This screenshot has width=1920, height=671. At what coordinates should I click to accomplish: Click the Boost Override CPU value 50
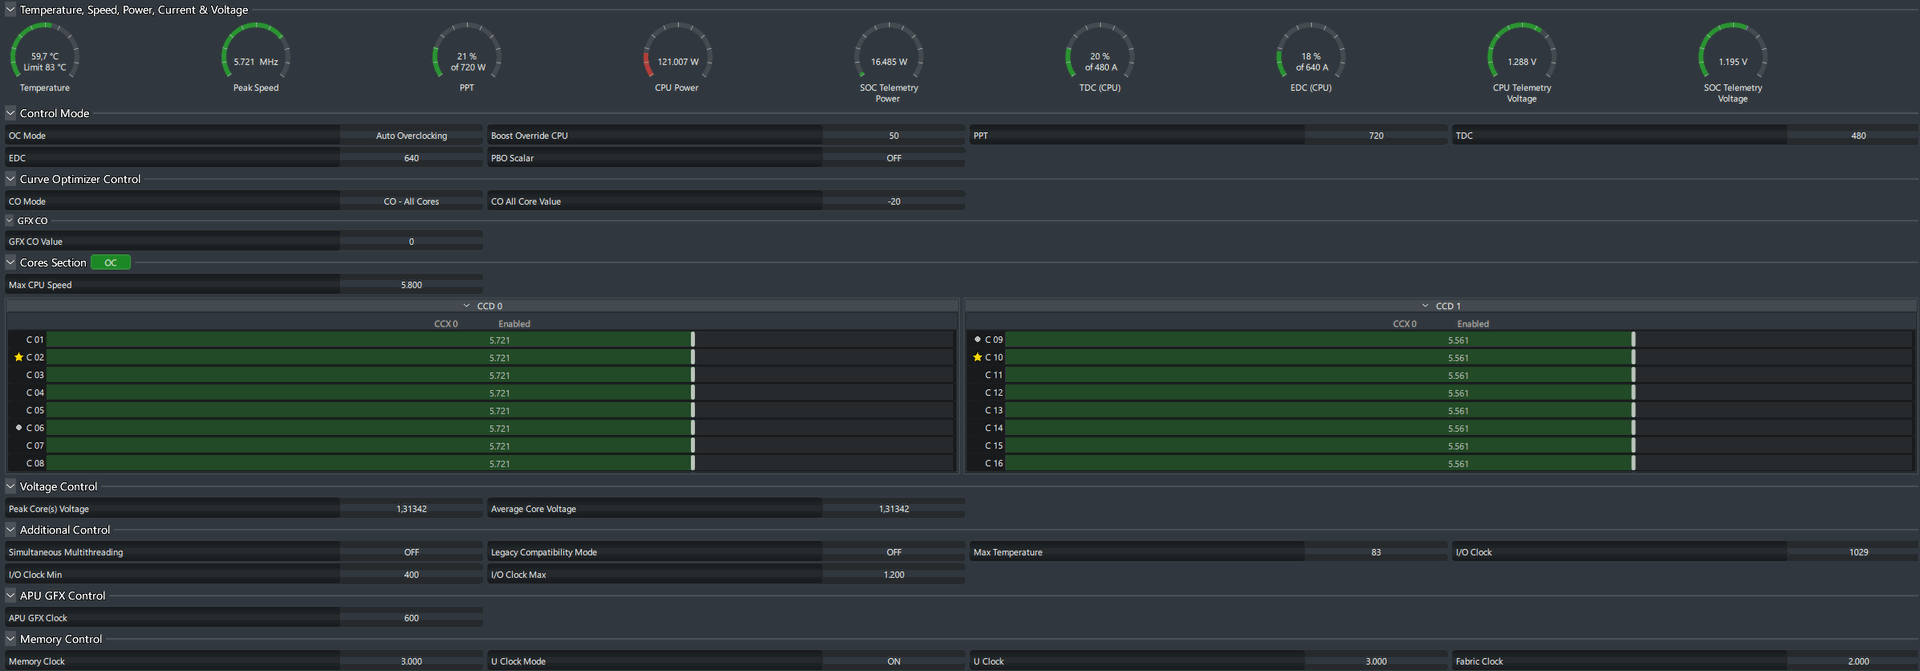coord(894,136)
